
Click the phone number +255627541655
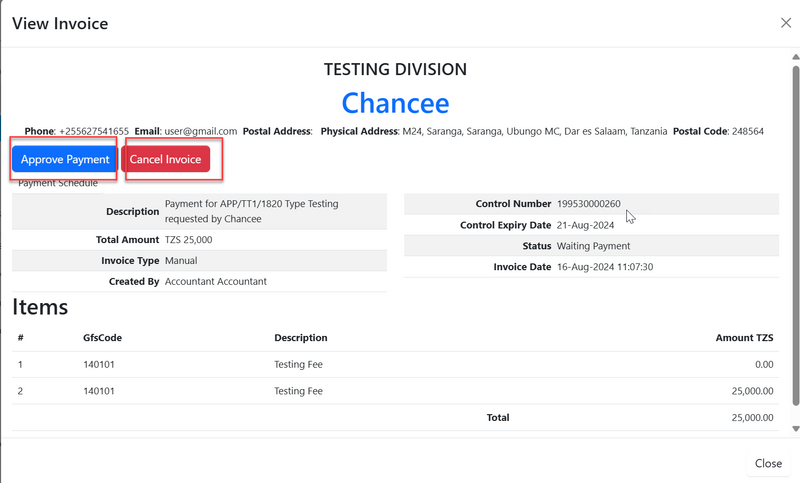(94, 131)
